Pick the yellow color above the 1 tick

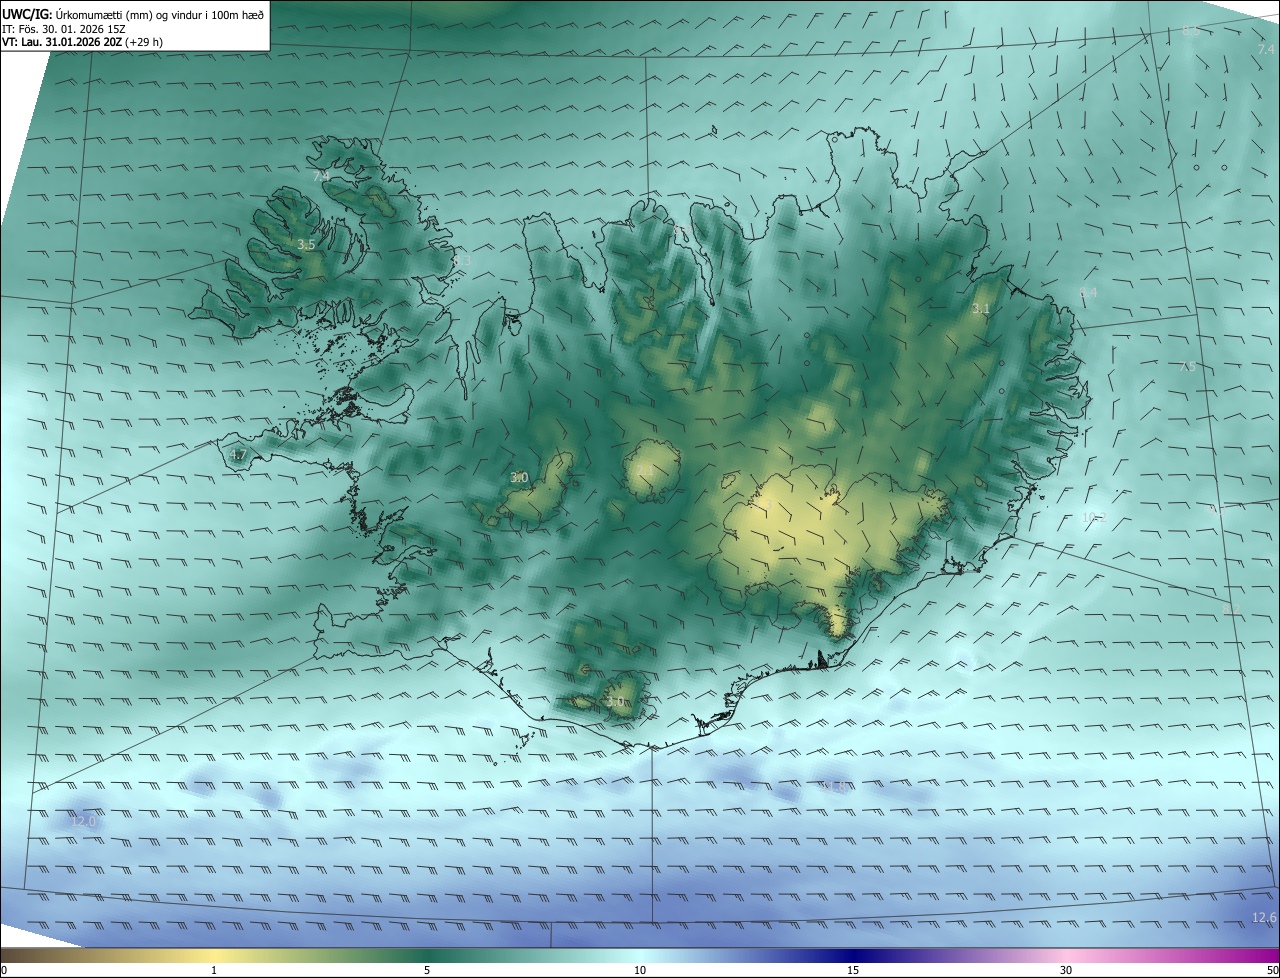point(214,955)
